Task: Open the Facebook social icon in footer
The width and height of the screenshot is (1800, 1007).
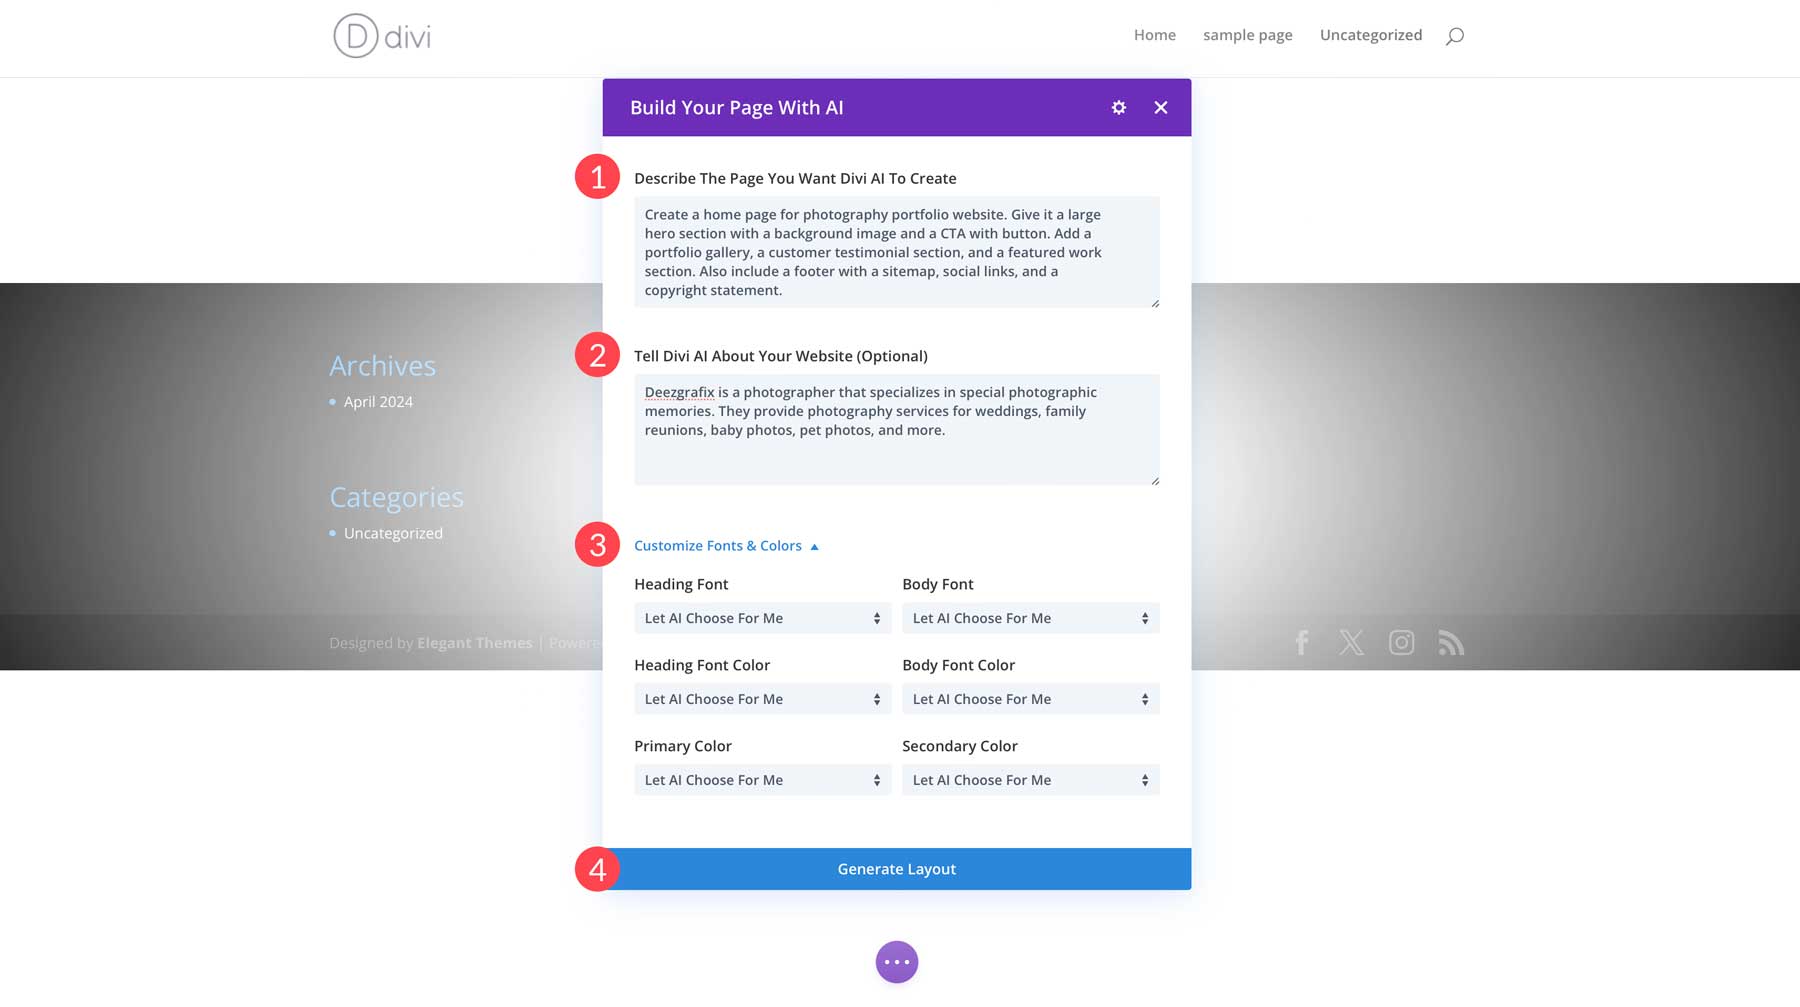Action: pyautogui.click(x=1302, y=643)
